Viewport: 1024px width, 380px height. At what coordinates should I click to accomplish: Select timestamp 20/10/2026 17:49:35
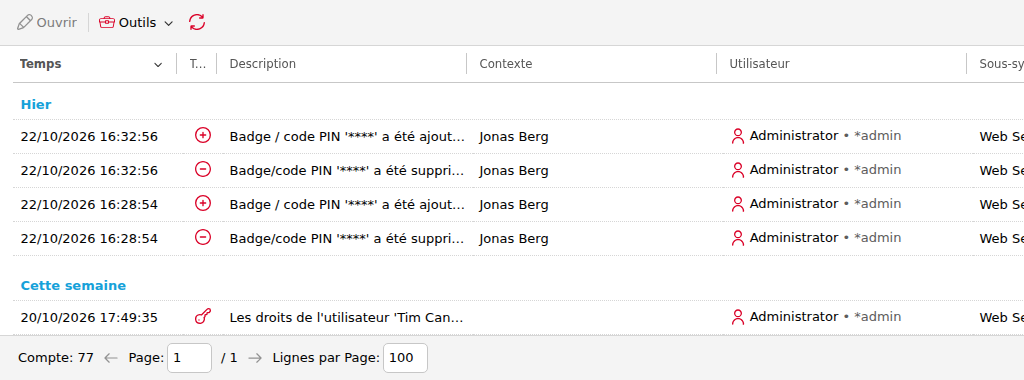tap(89, 318)
